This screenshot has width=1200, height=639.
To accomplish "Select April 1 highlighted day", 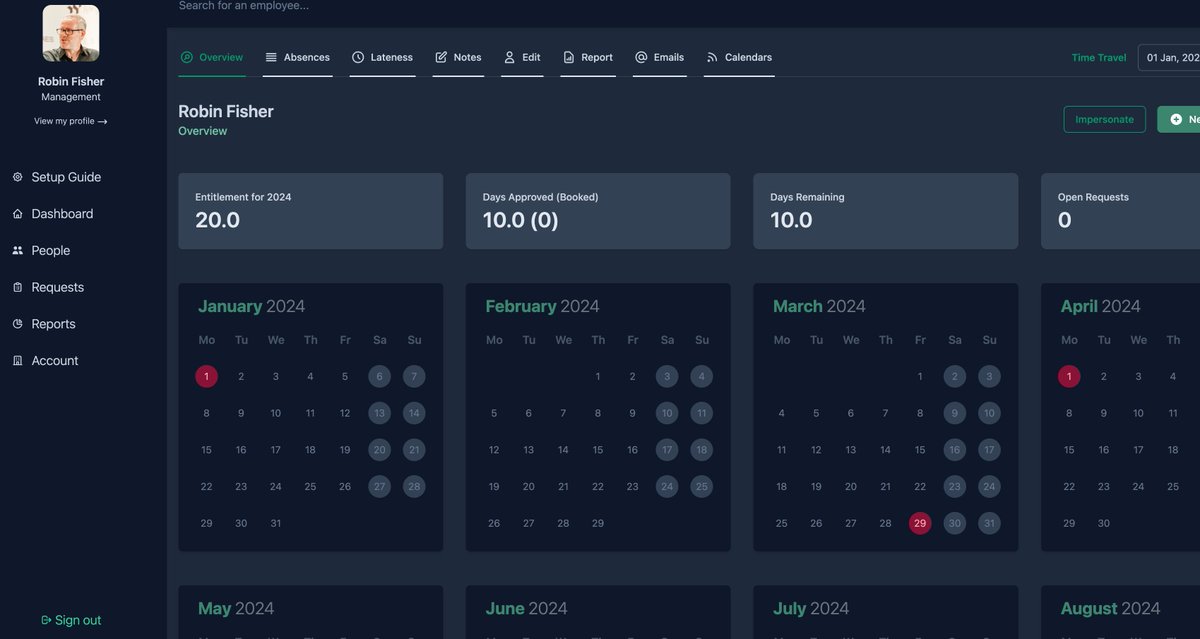I will tap(1069, 377).
